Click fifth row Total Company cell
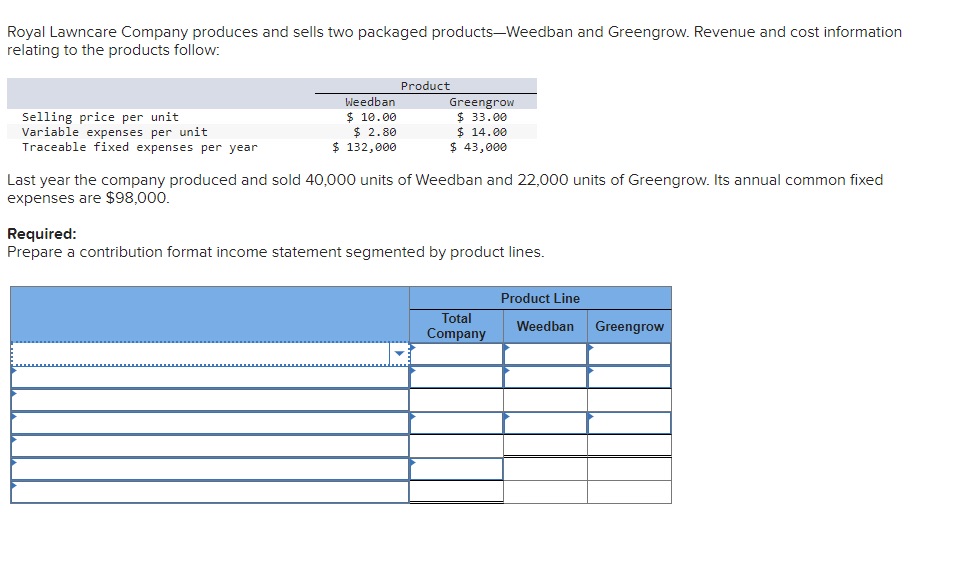966x575 pixels. pyautogui.click(x=457, y=446)
